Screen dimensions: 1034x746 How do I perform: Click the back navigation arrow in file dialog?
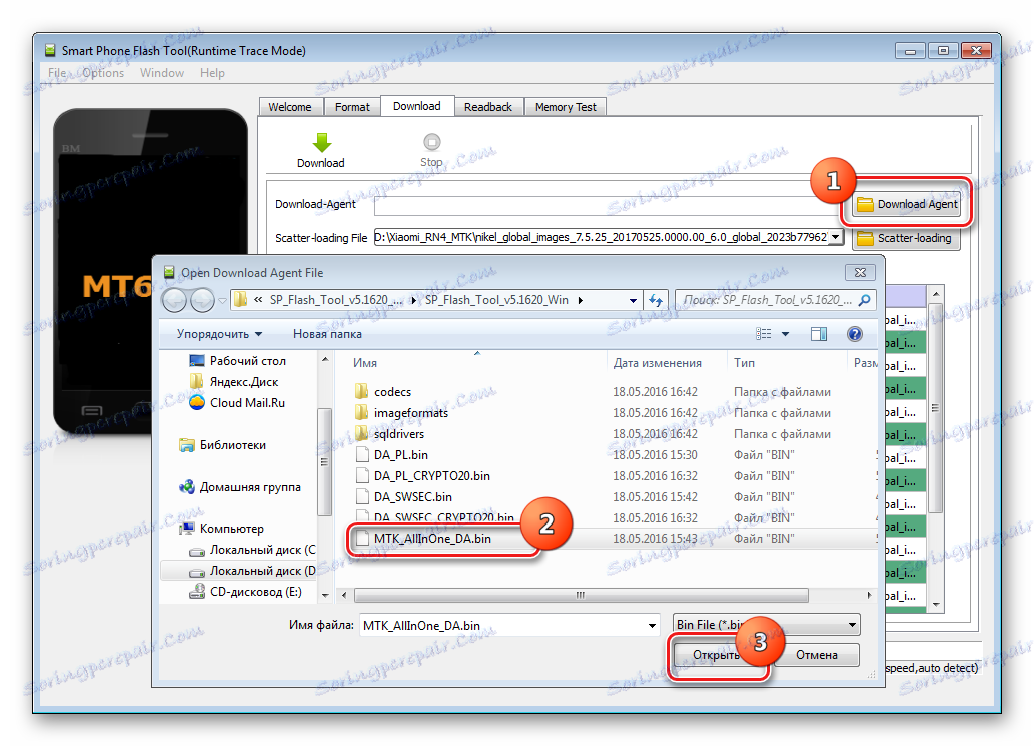click(x=175, y=300)
